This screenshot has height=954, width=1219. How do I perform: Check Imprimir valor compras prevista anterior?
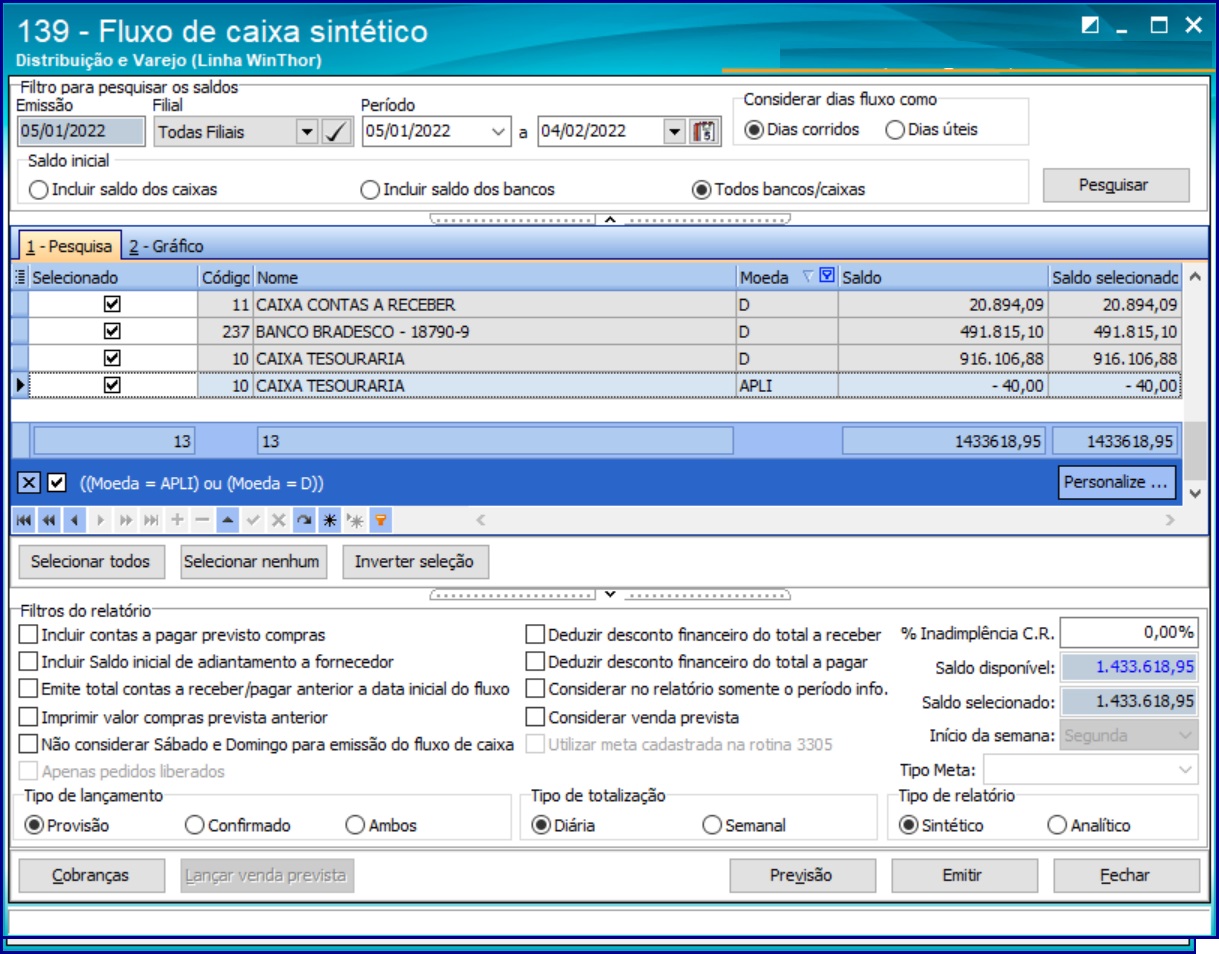click(x=29, y=717)
